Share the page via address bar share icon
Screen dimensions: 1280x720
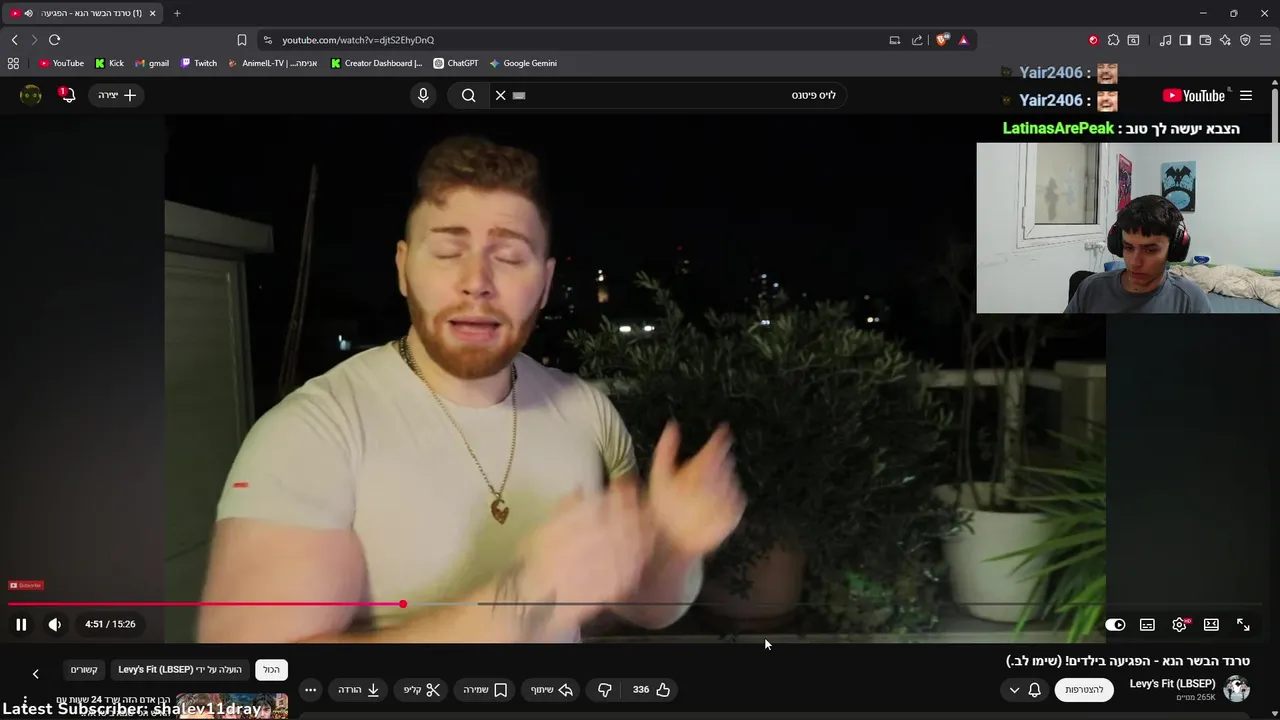918,40
